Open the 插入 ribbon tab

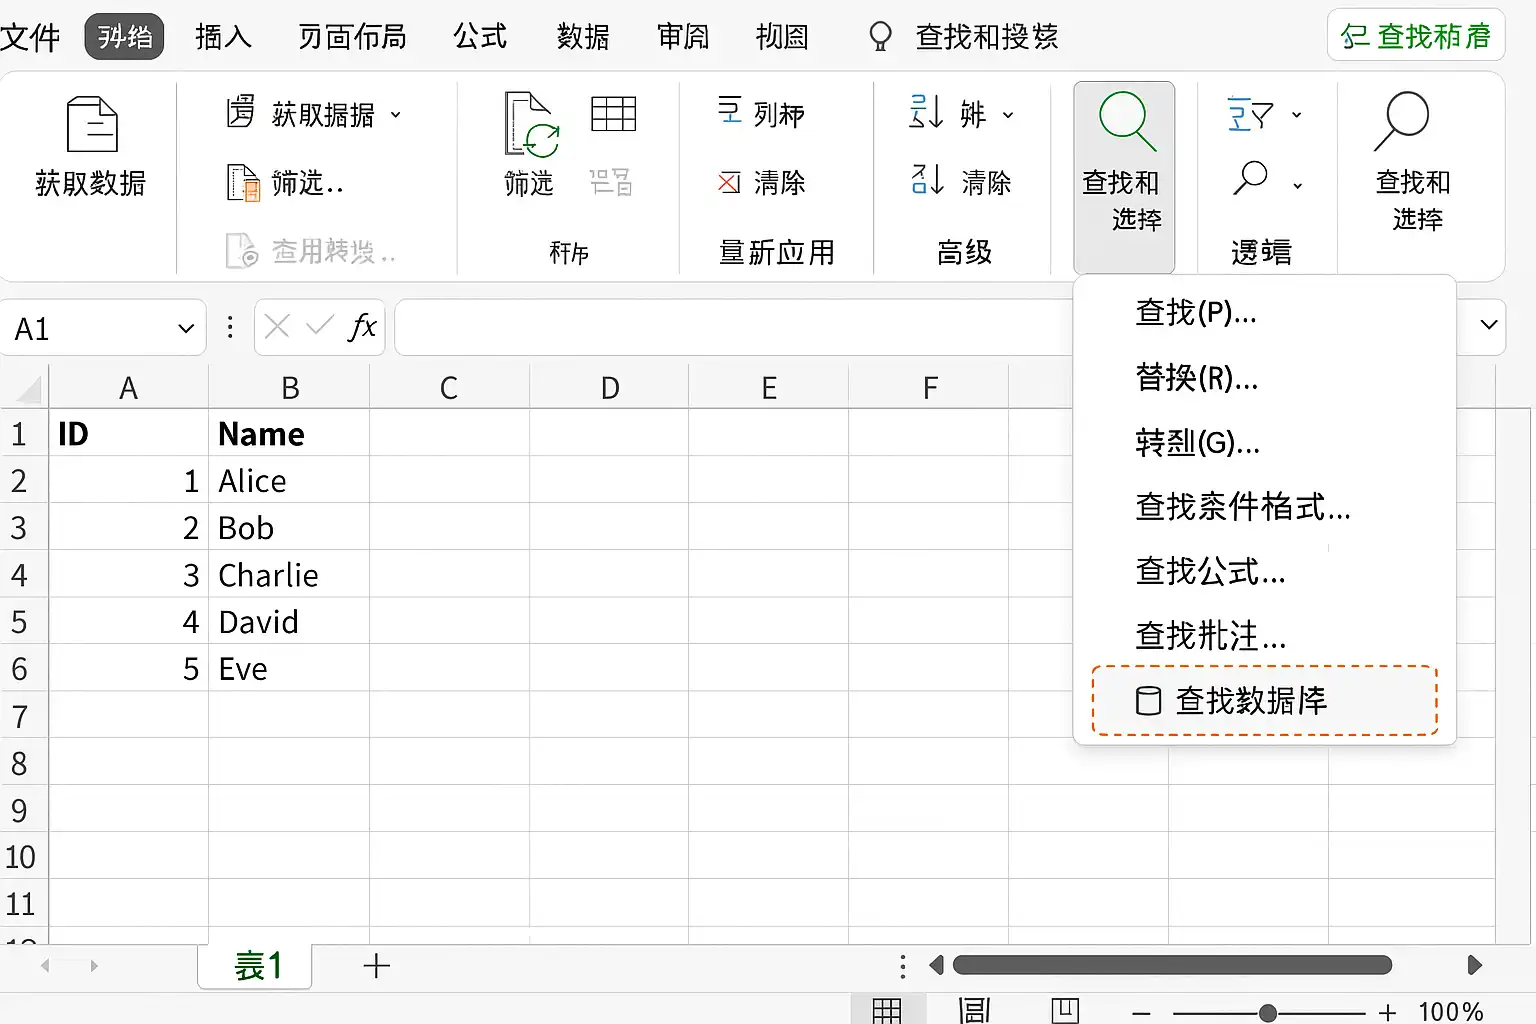click(223, 37)
